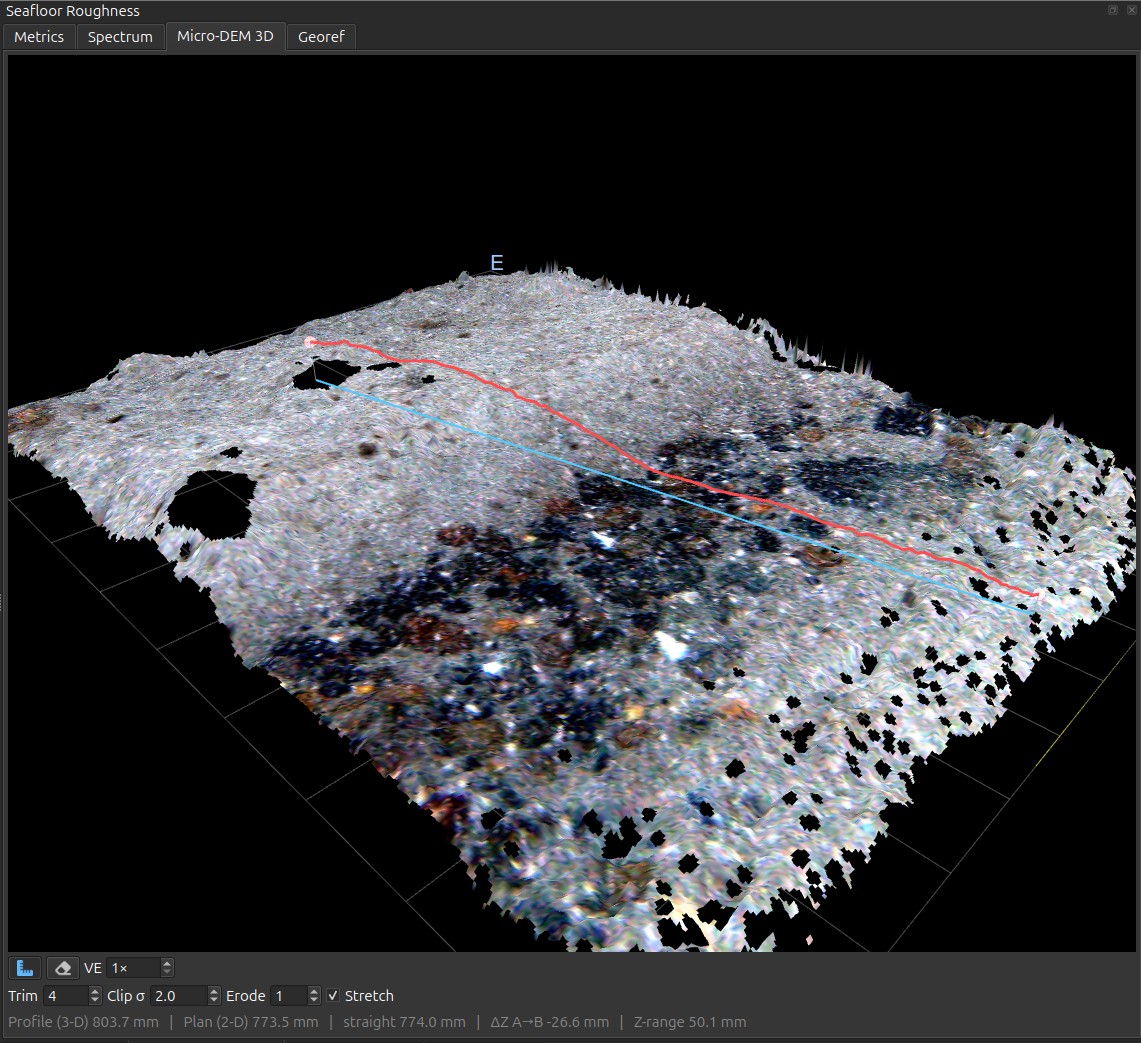Open the Metrics tab
This screenshot has height=1043, width=1141.
point(39,36)
